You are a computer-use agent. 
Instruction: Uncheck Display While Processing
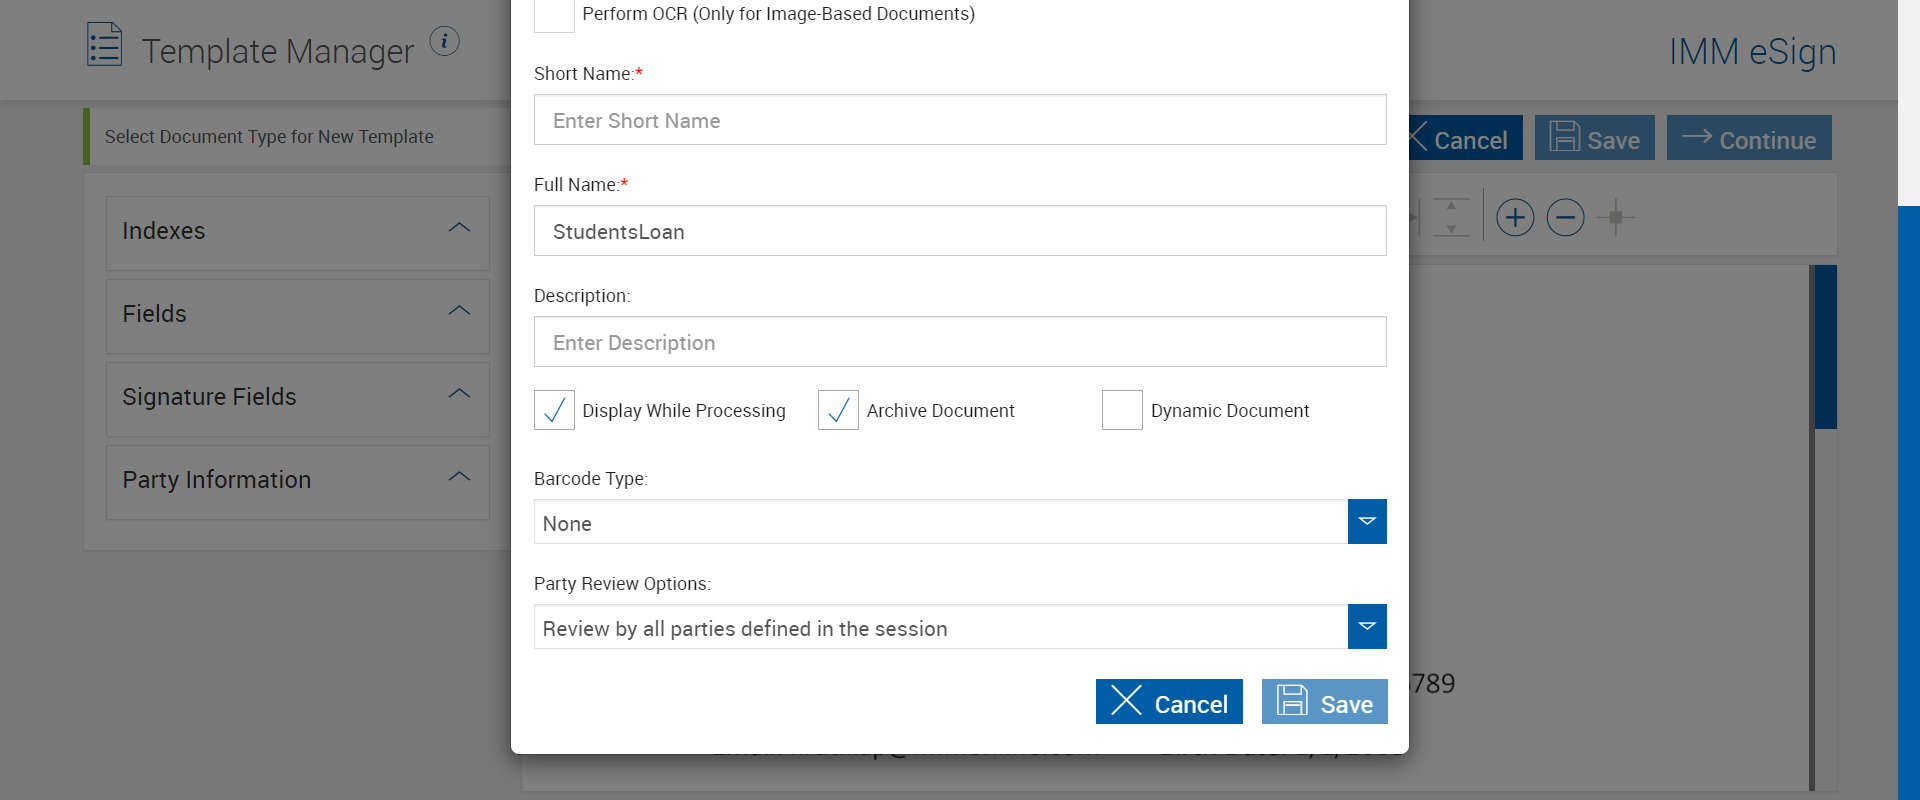coord(554,410)
